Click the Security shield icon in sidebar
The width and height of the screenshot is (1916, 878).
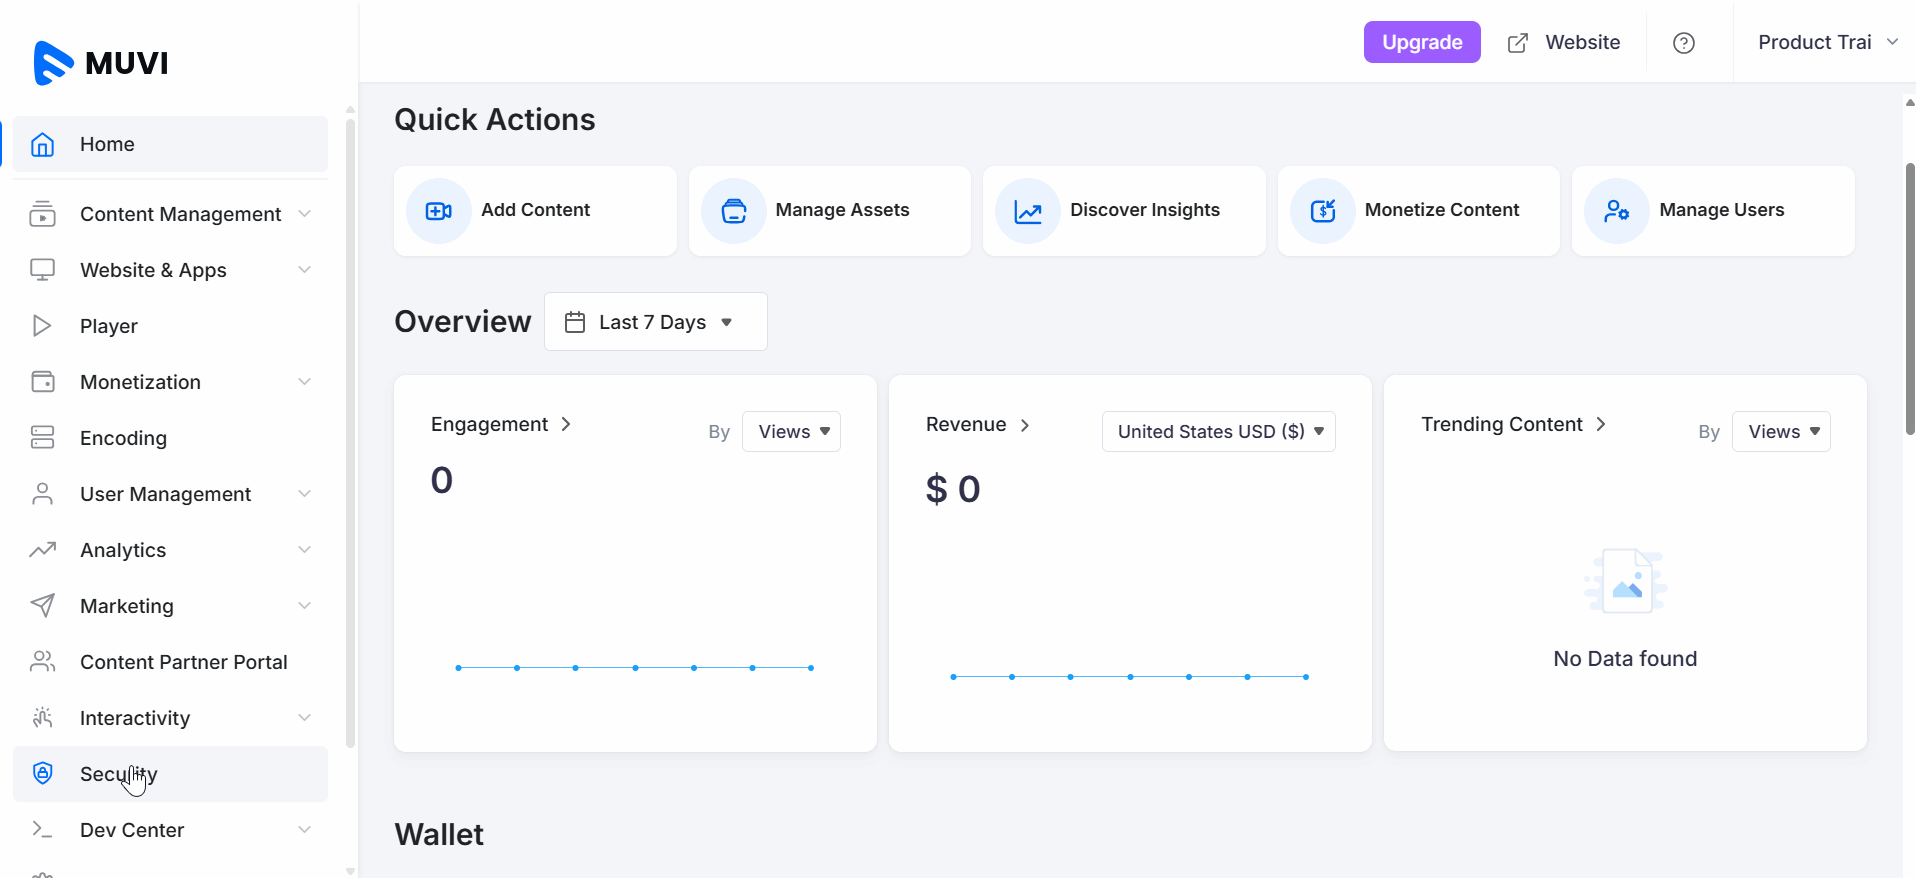pos(42,773)
